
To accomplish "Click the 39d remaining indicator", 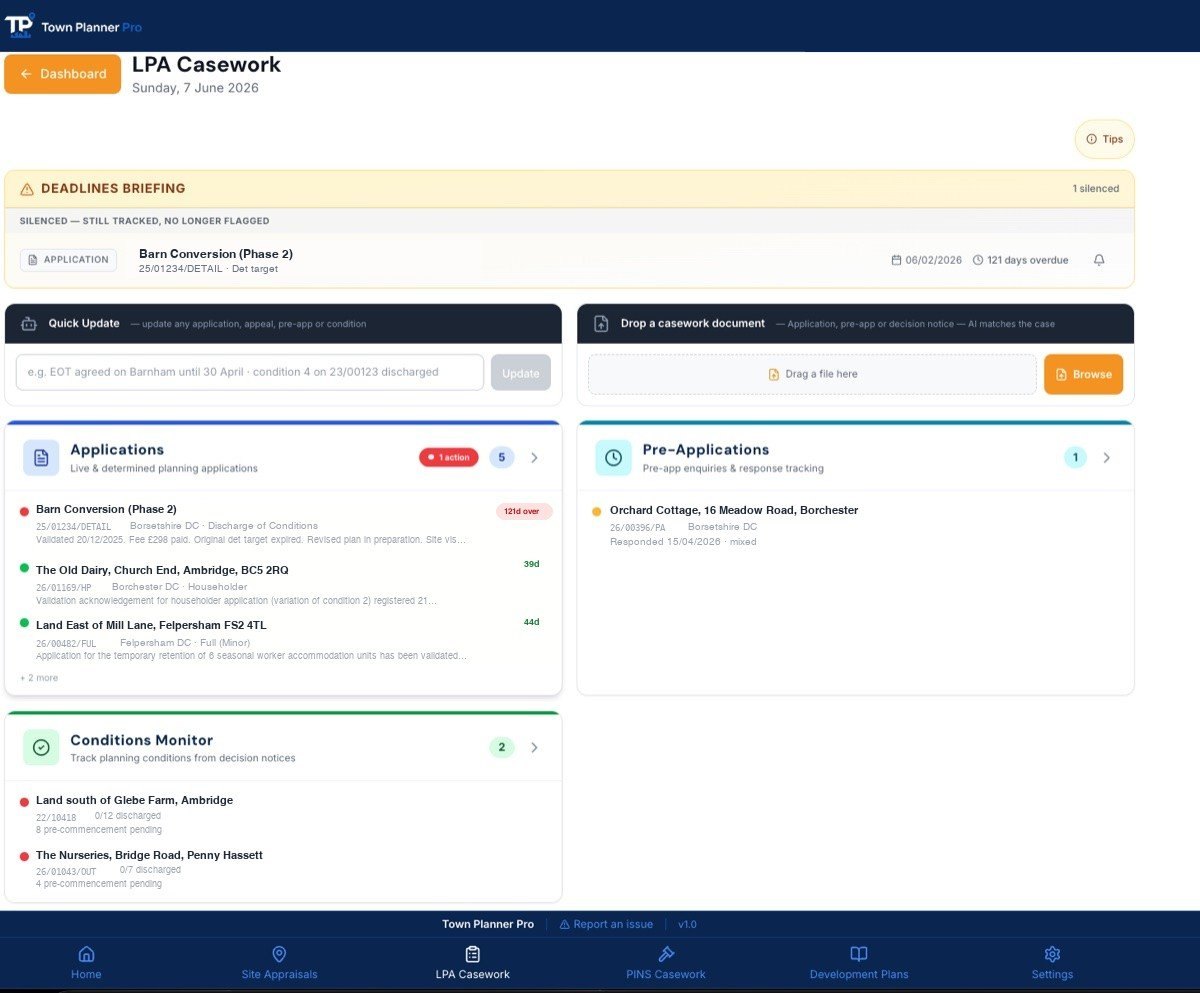I will tap(531, 564).
